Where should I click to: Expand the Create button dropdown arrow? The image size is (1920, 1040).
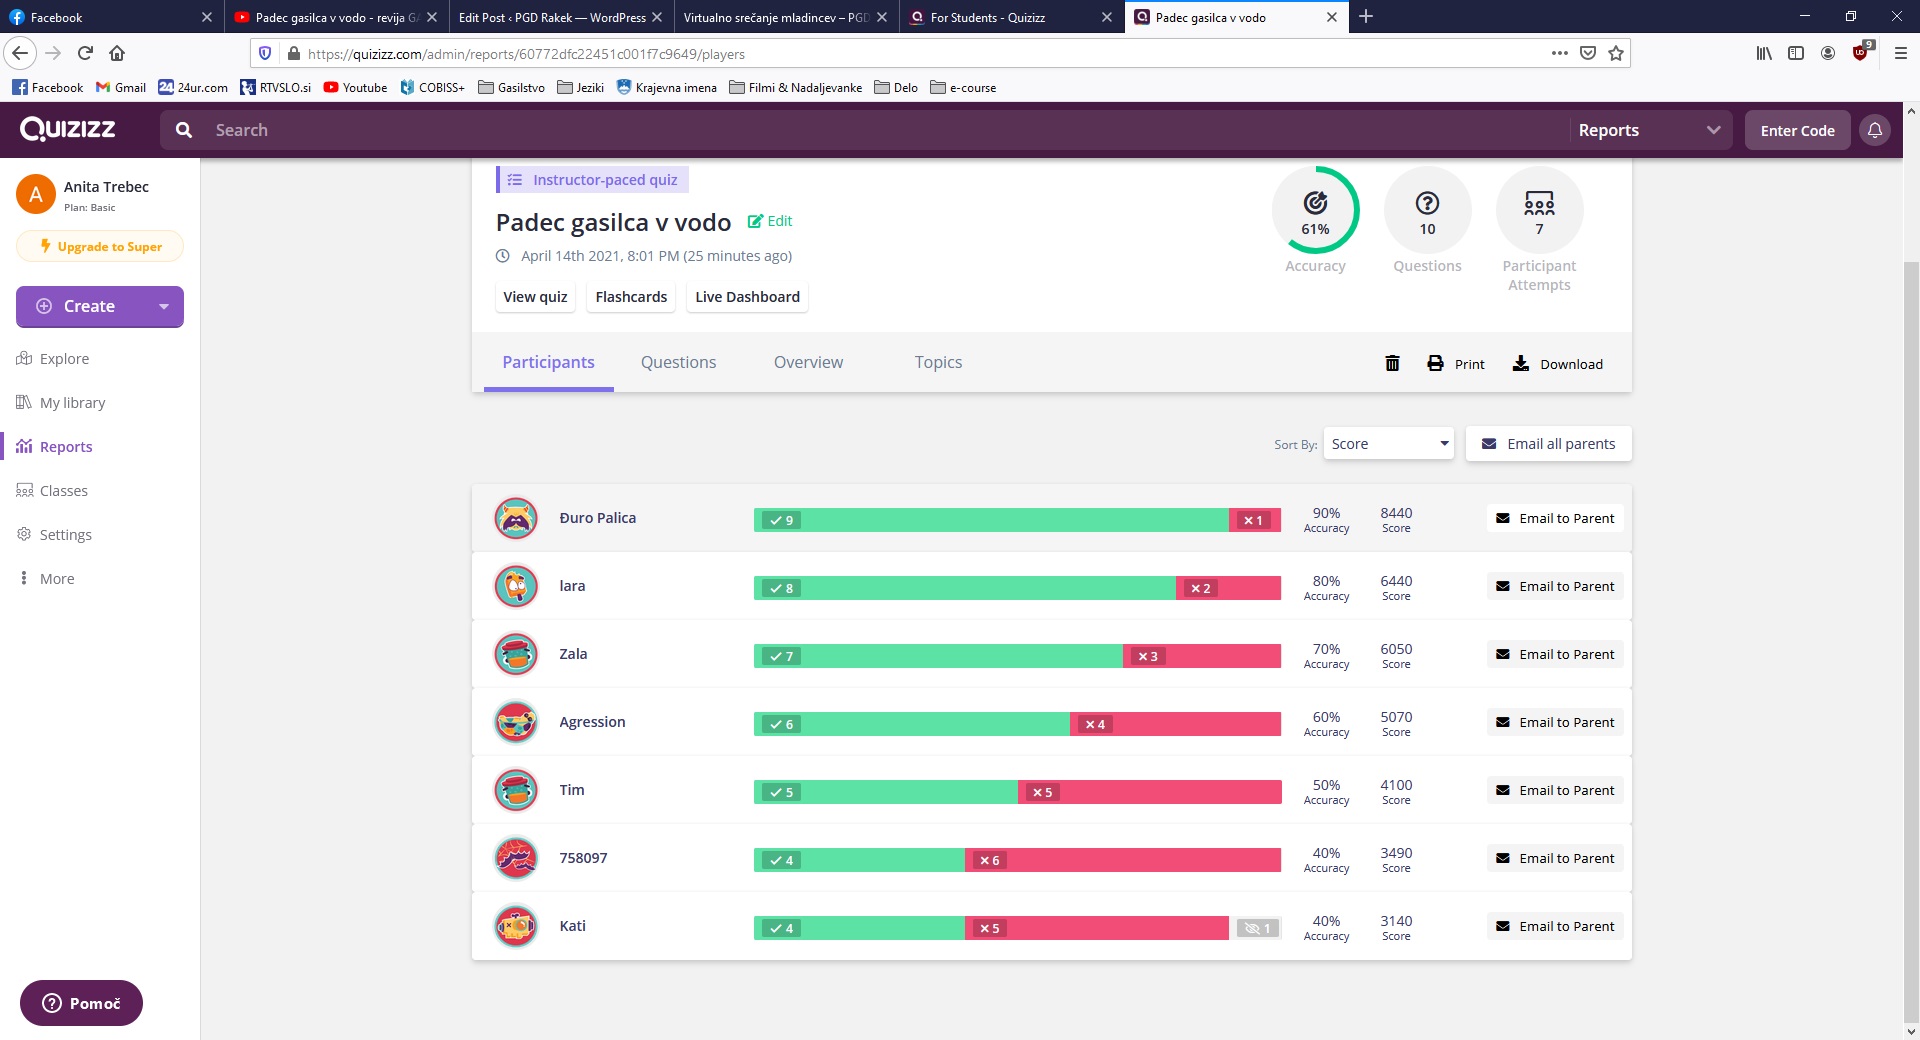click(x=164, y=307)
